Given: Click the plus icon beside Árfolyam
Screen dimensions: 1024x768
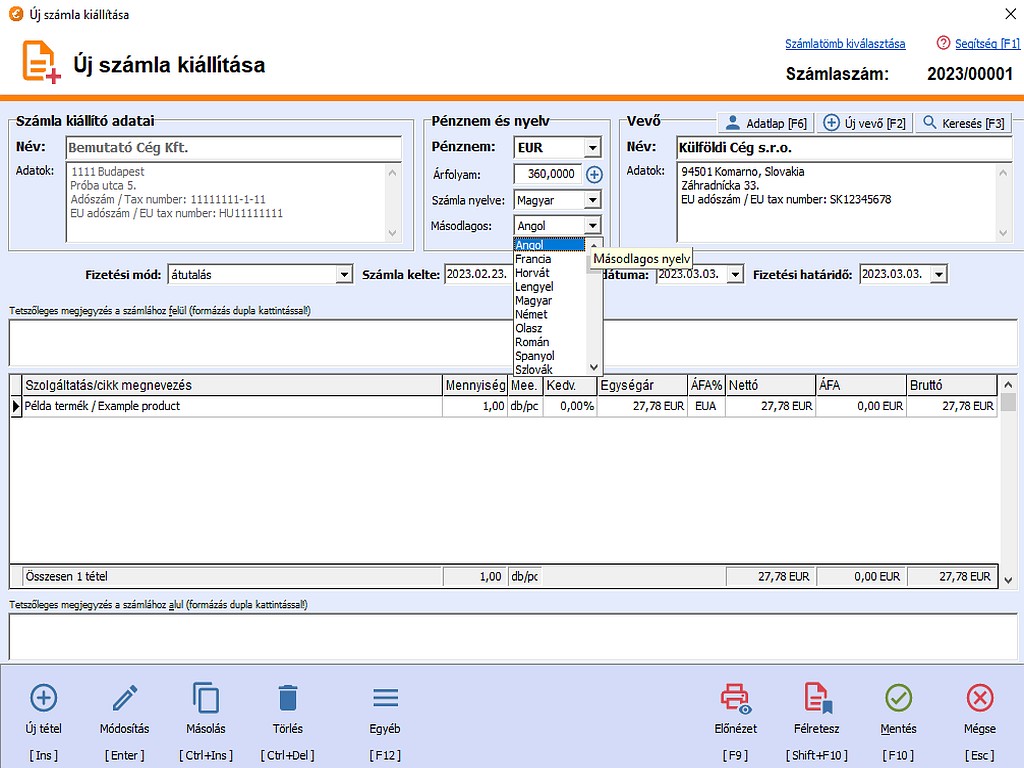Looking at the screenshot, I should click(594, 174).
